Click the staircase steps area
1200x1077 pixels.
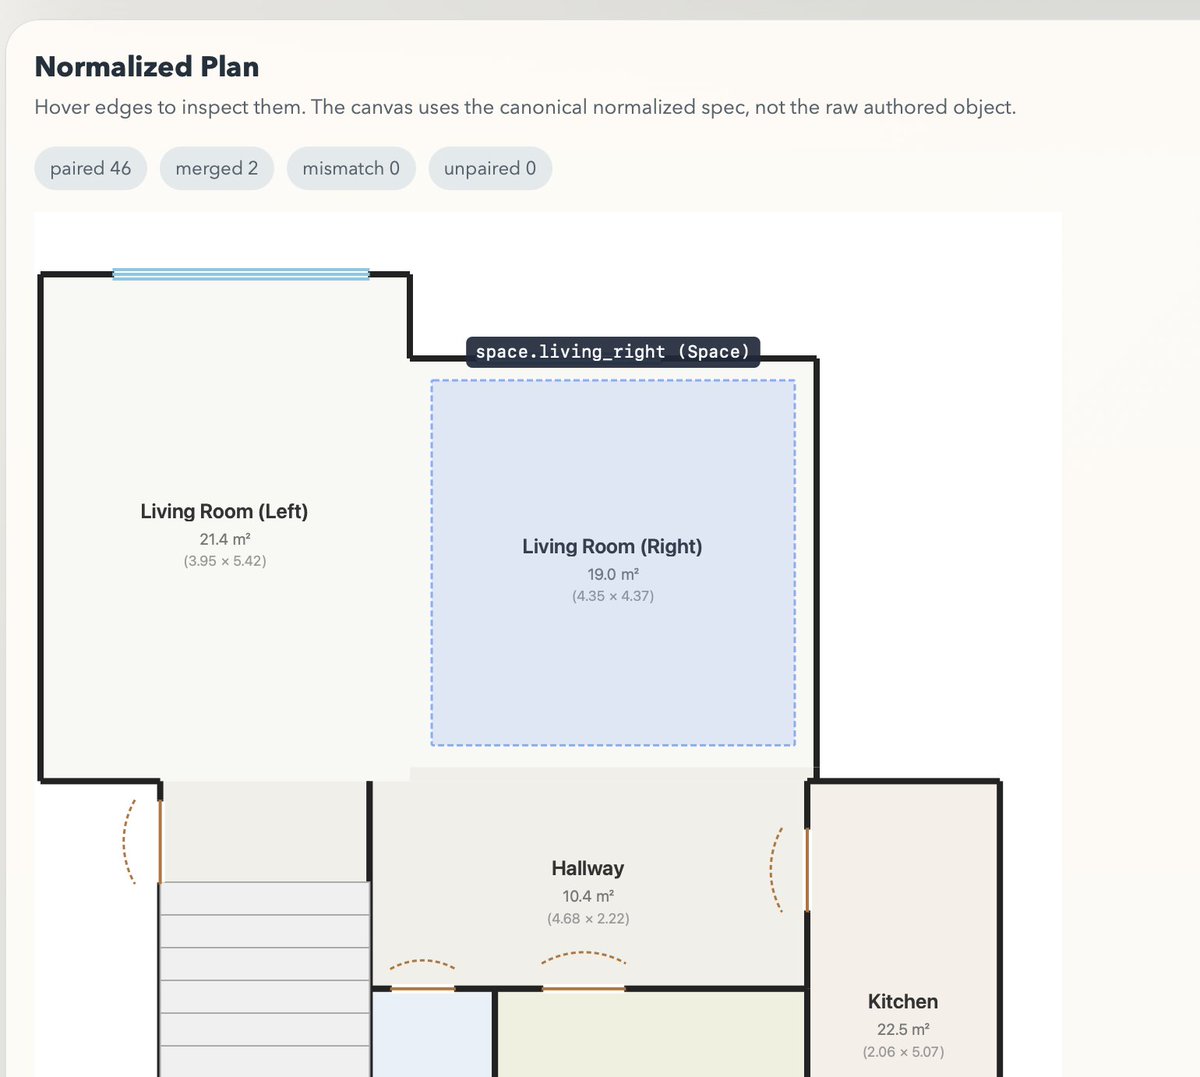tap(265, 979)
